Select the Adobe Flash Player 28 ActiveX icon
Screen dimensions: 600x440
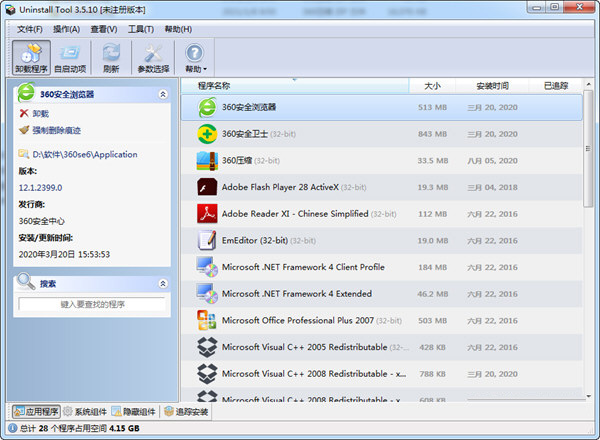pyautogui.click(x=207, y=186)
